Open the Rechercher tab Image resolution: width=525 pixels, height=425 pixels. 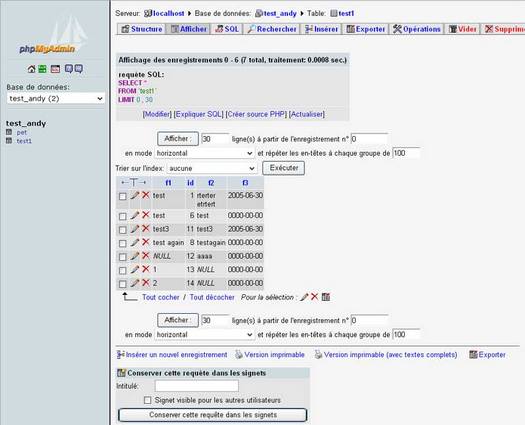coord(272,29)
